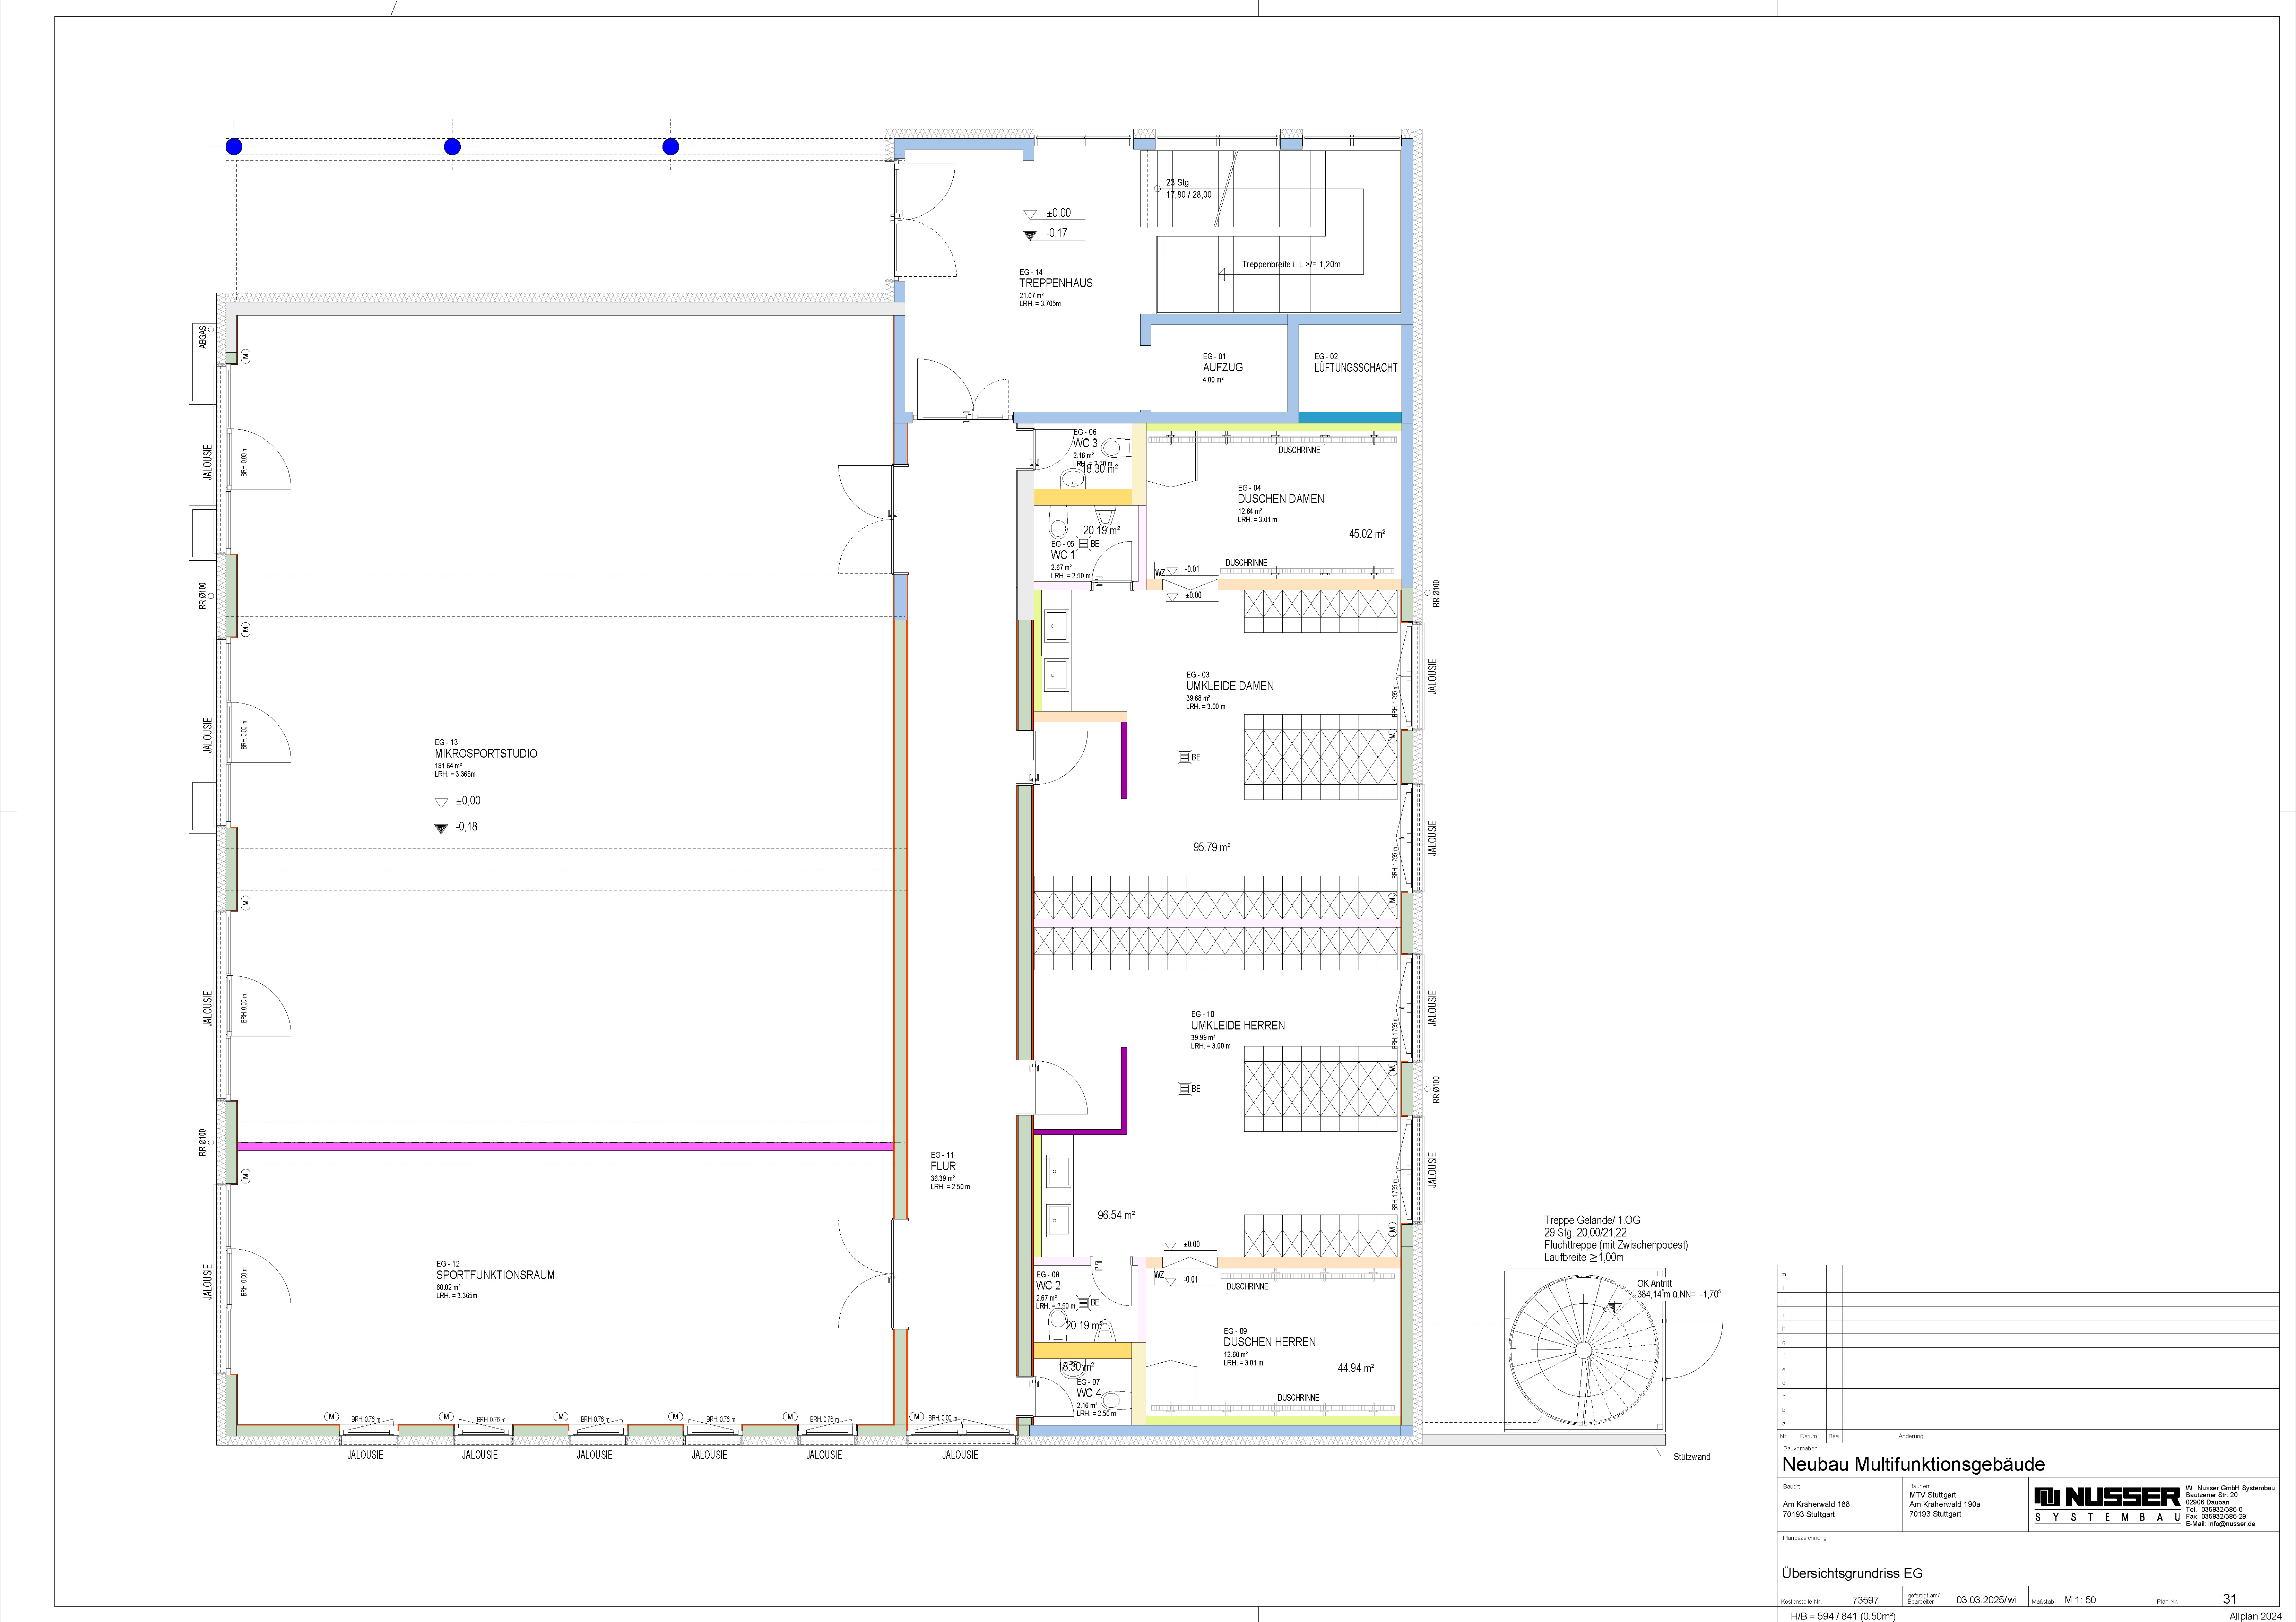This screenshot has height=1622, width=2296.
Task: Click the WC 1 room label
Action: pyautogui.click(x=1063, y=555)
